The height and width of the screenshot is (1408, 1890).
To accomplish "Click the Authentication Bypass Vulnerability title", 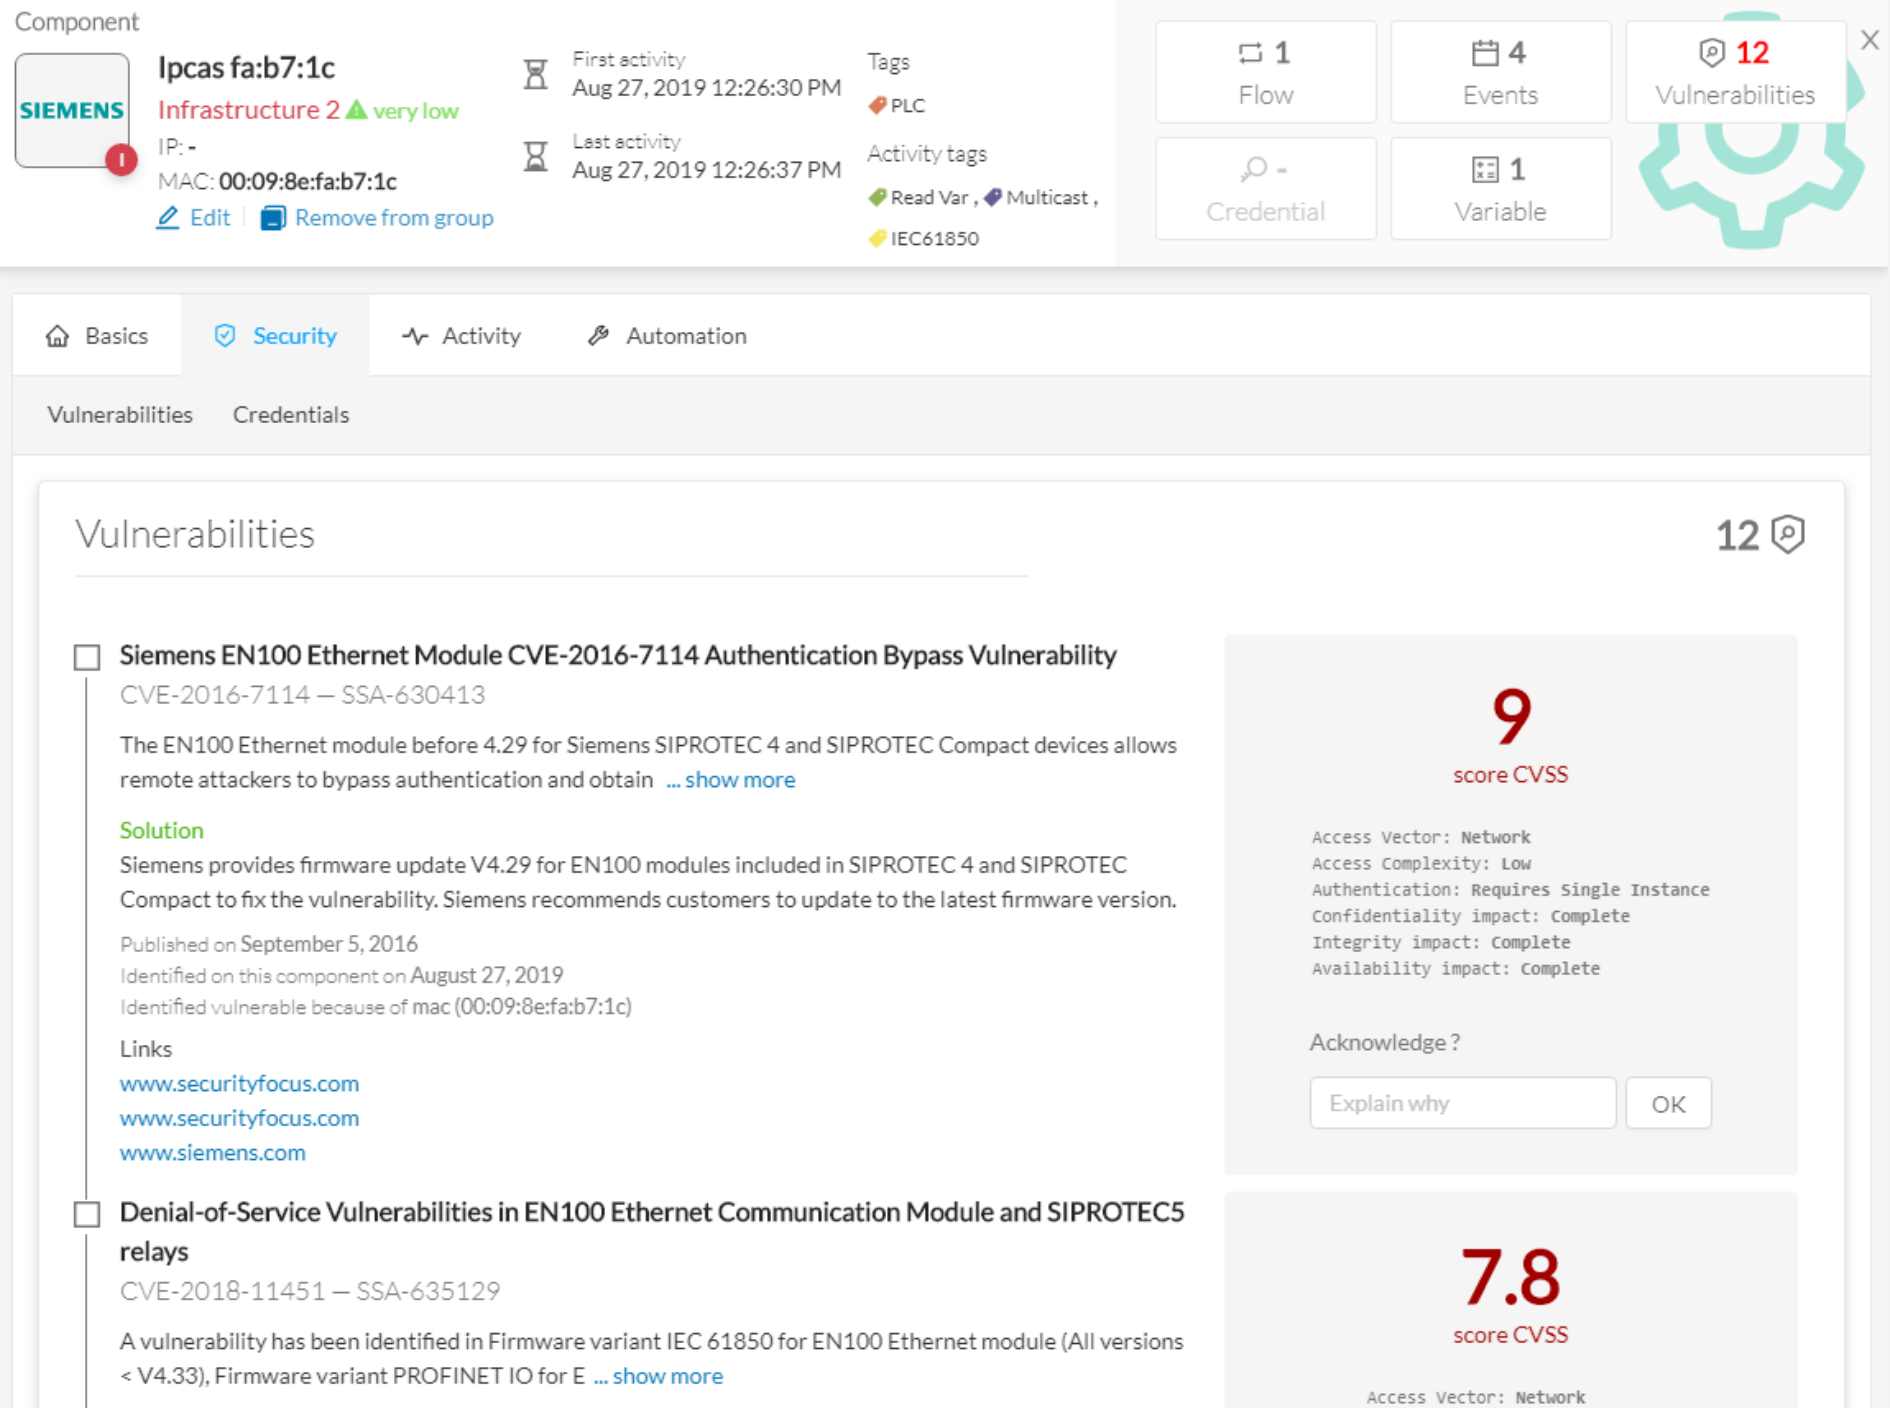I will pyautogui.click(x=618, y=655).
